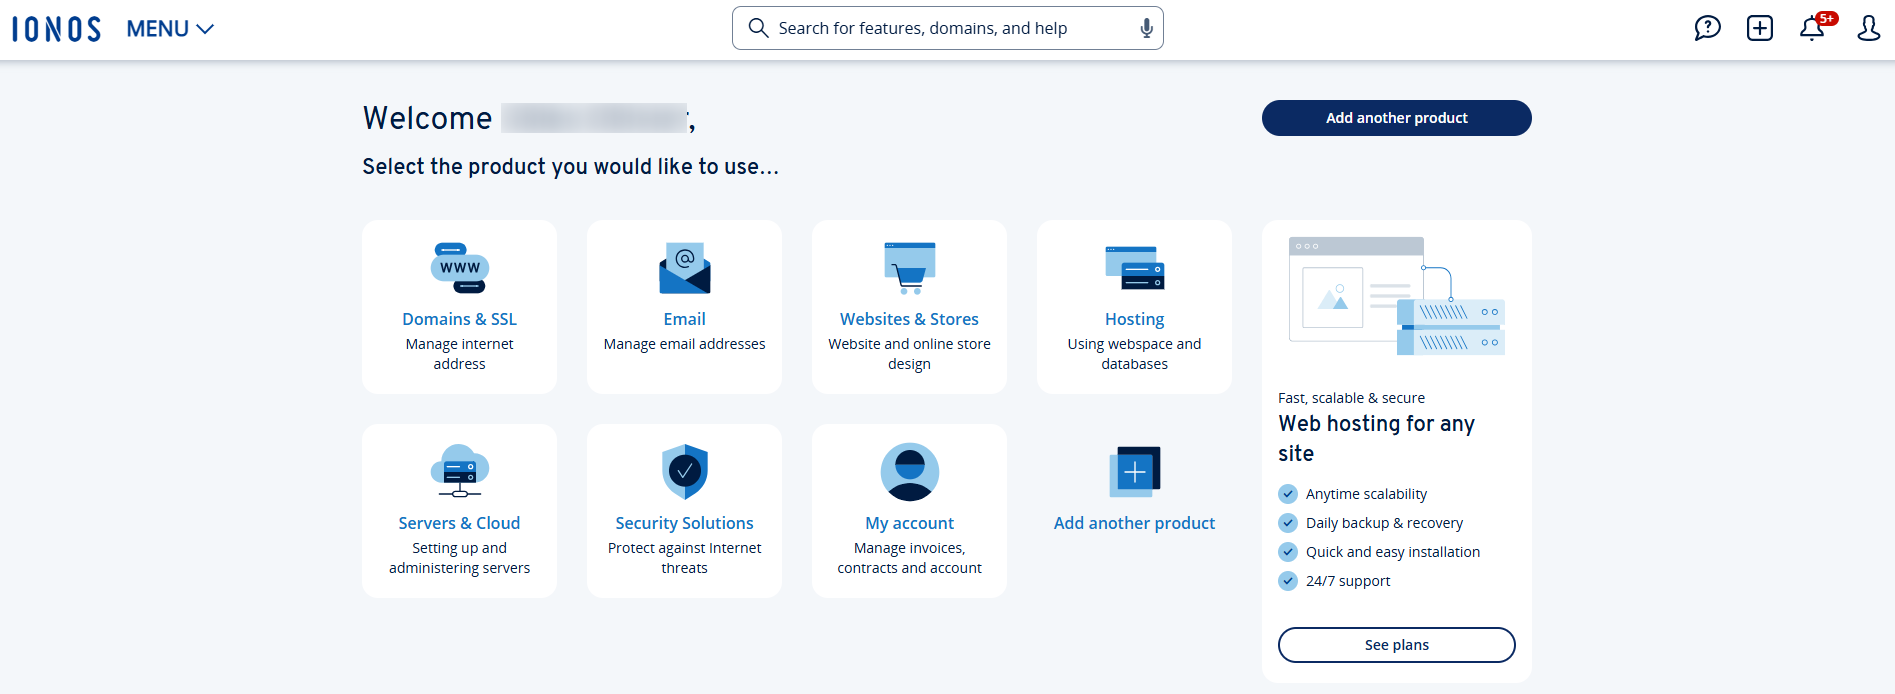The image size is (1895, 694).
Task: Open the Websites & Stores cart icon
Action: (909, 268)
